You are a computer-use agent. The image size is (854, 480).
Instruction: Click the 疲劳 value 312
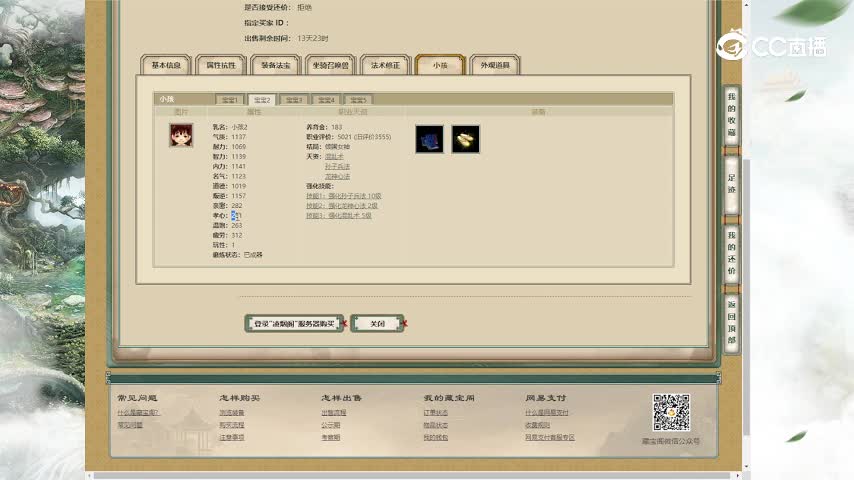coord(237,235)
